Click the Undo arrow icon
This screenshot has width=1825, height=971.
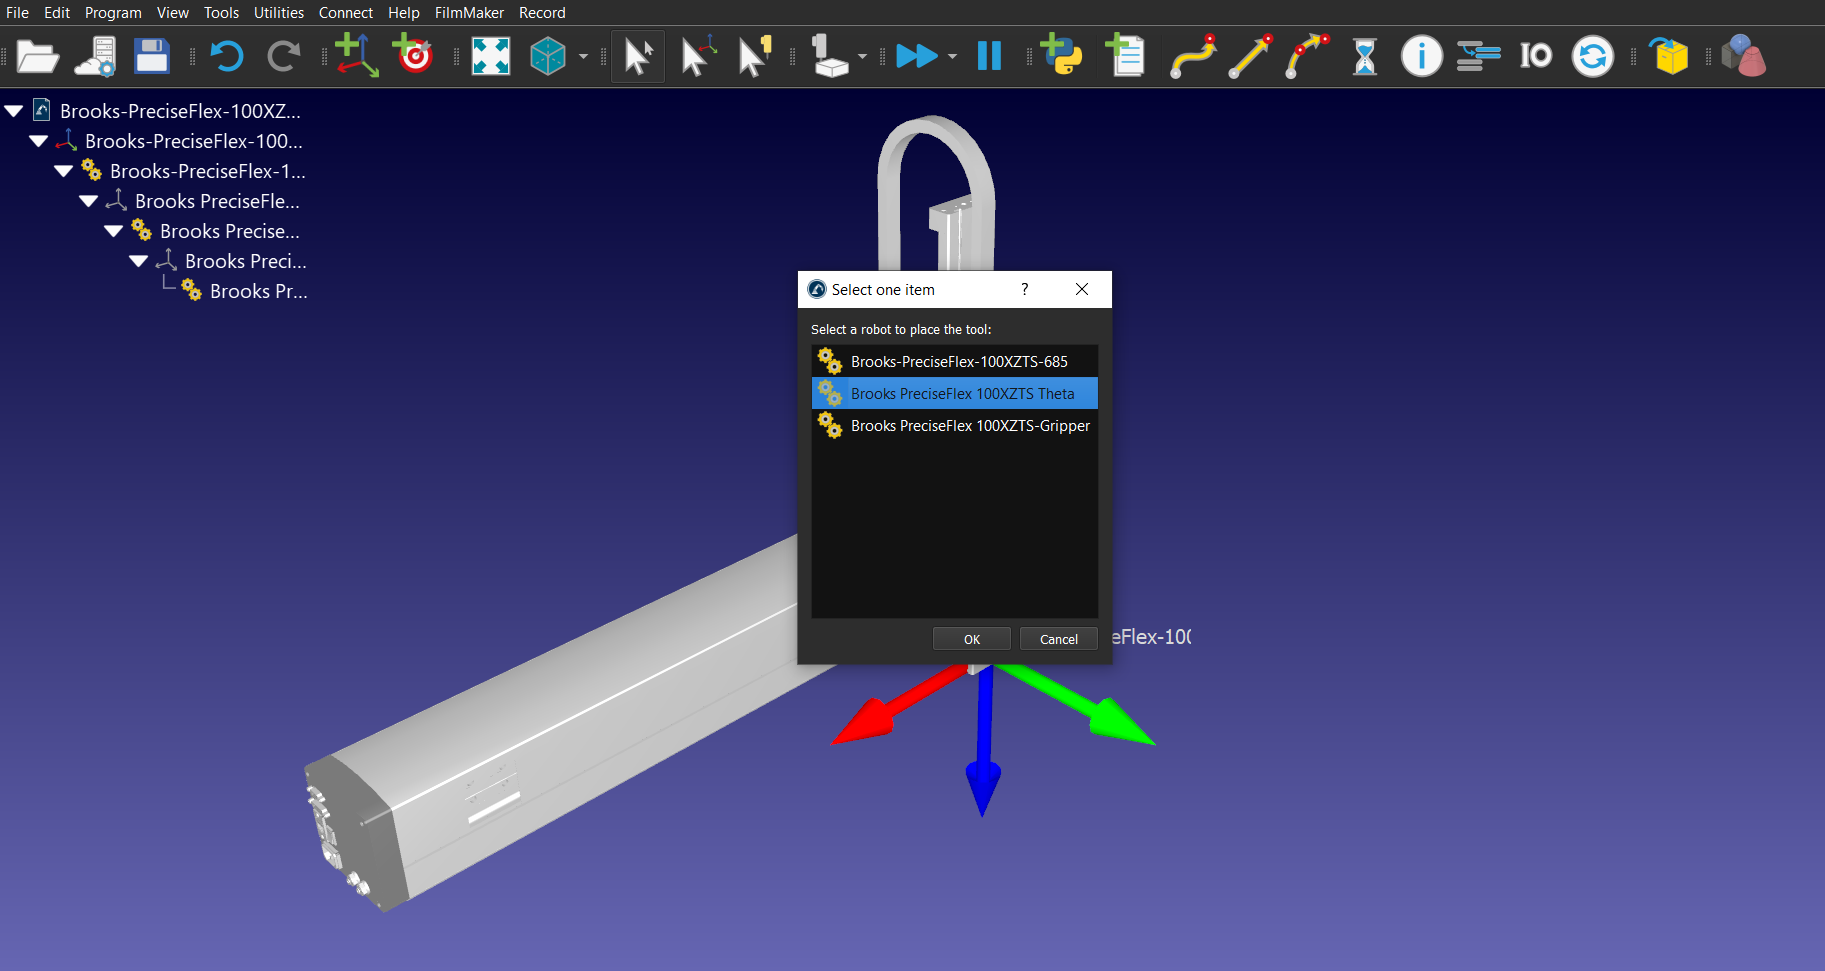pyautogui.click(x=227, y=56)
